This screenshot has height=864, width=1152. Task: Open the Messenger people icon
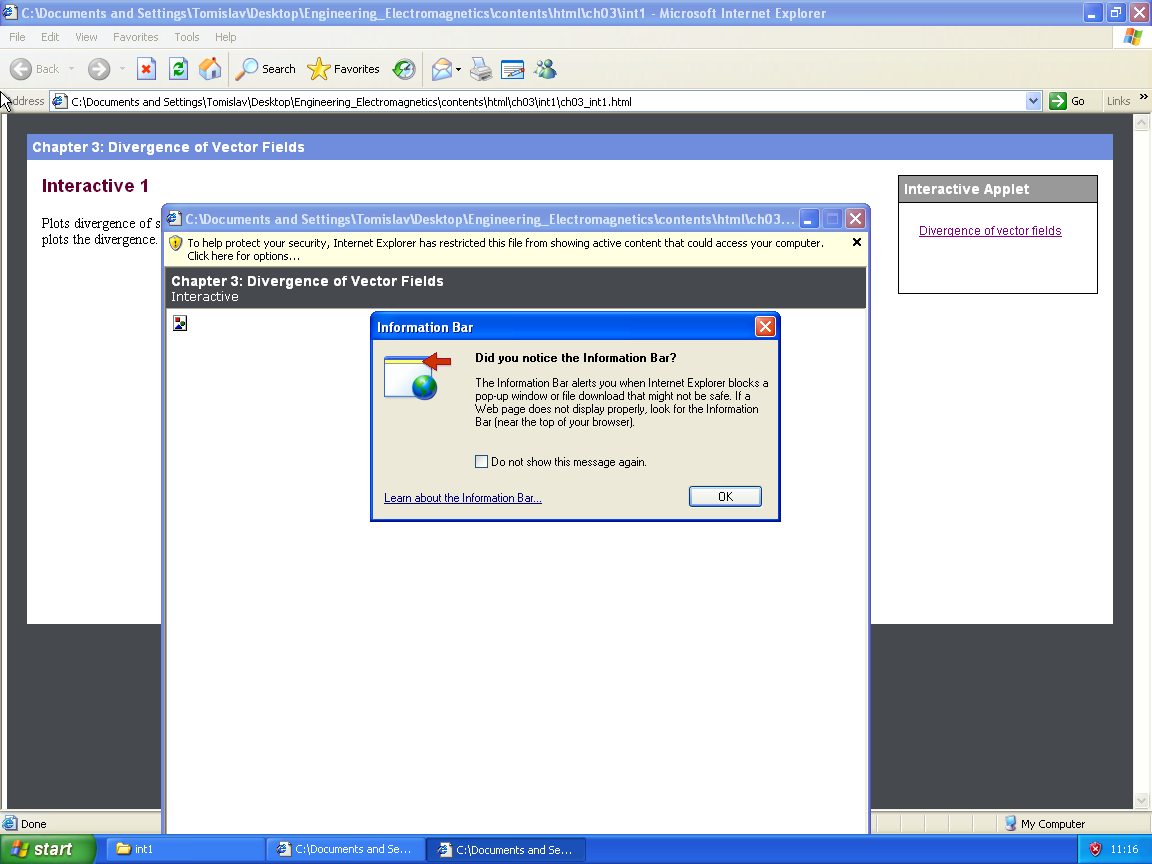pyautogui.click(x=545, y=69)
